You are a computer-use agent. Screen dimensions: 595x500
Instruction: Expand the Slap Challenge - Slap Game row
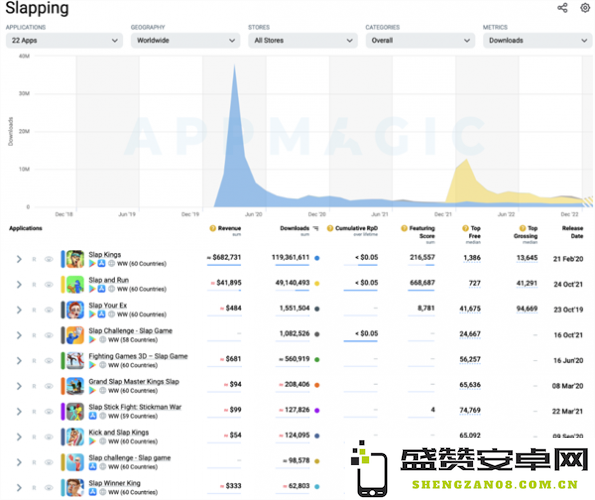tap(19, 335)
